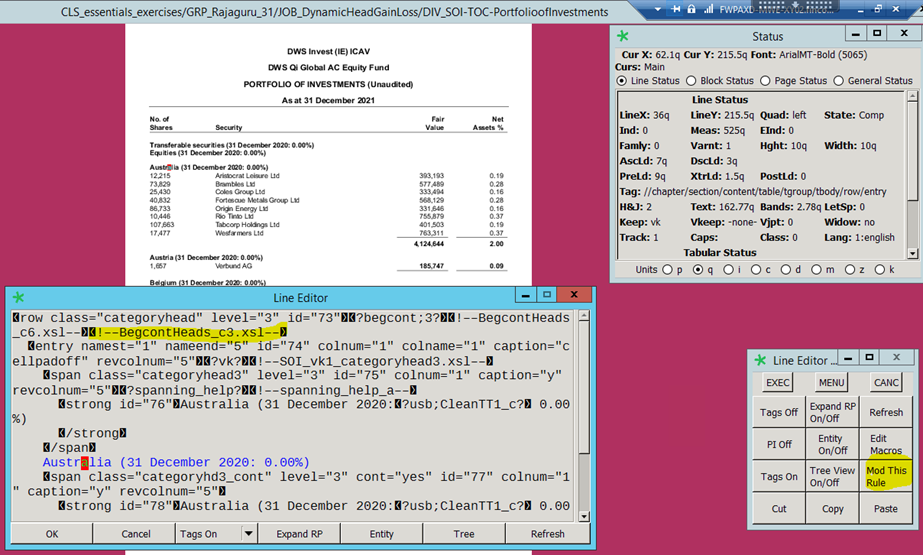
Task: Click EXEC in the Line Editor palette
Action: pyautogui.click(x=778, y=383)
